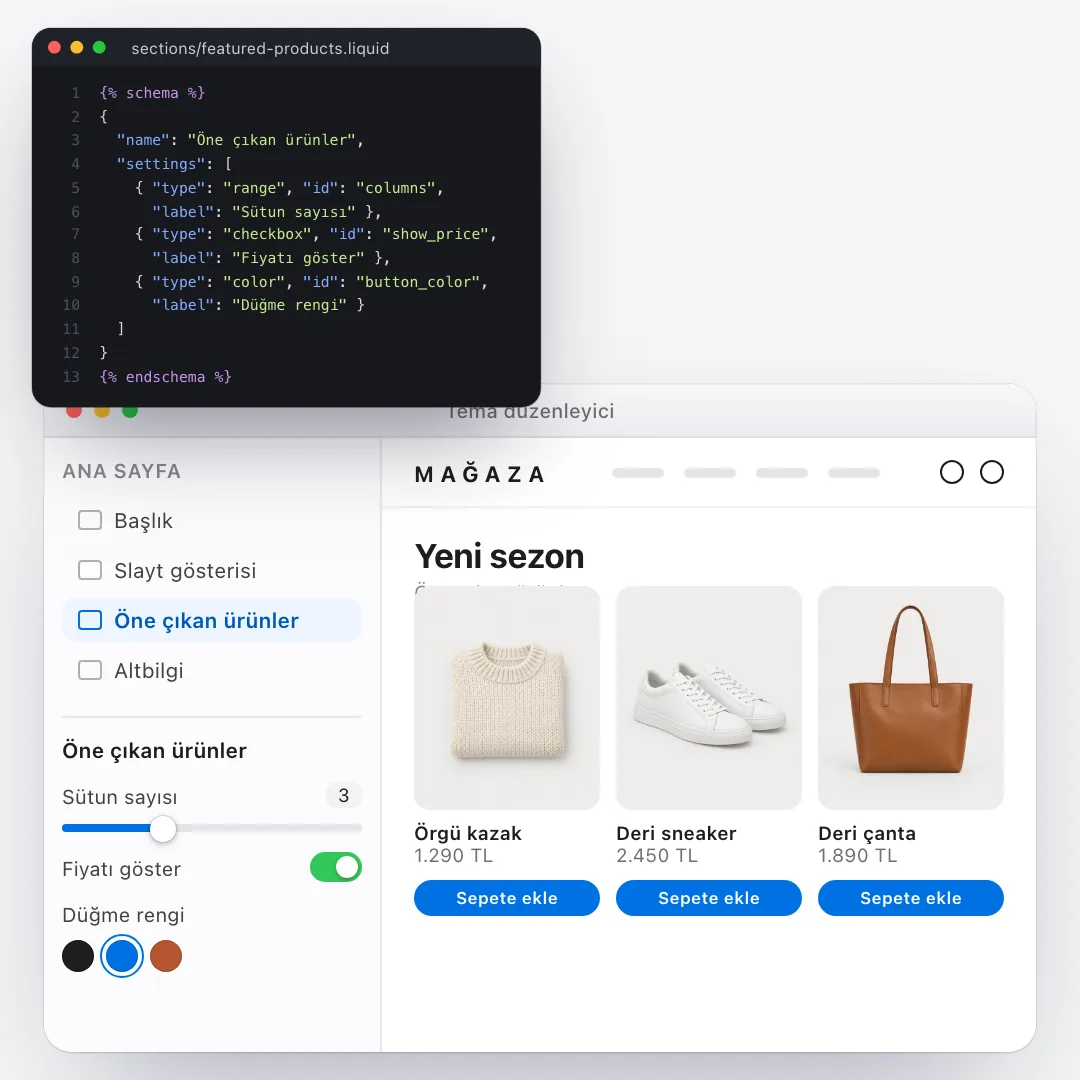Close the code editor window (red dot)
The image size is (1080, 1080).
click(54, 48)
